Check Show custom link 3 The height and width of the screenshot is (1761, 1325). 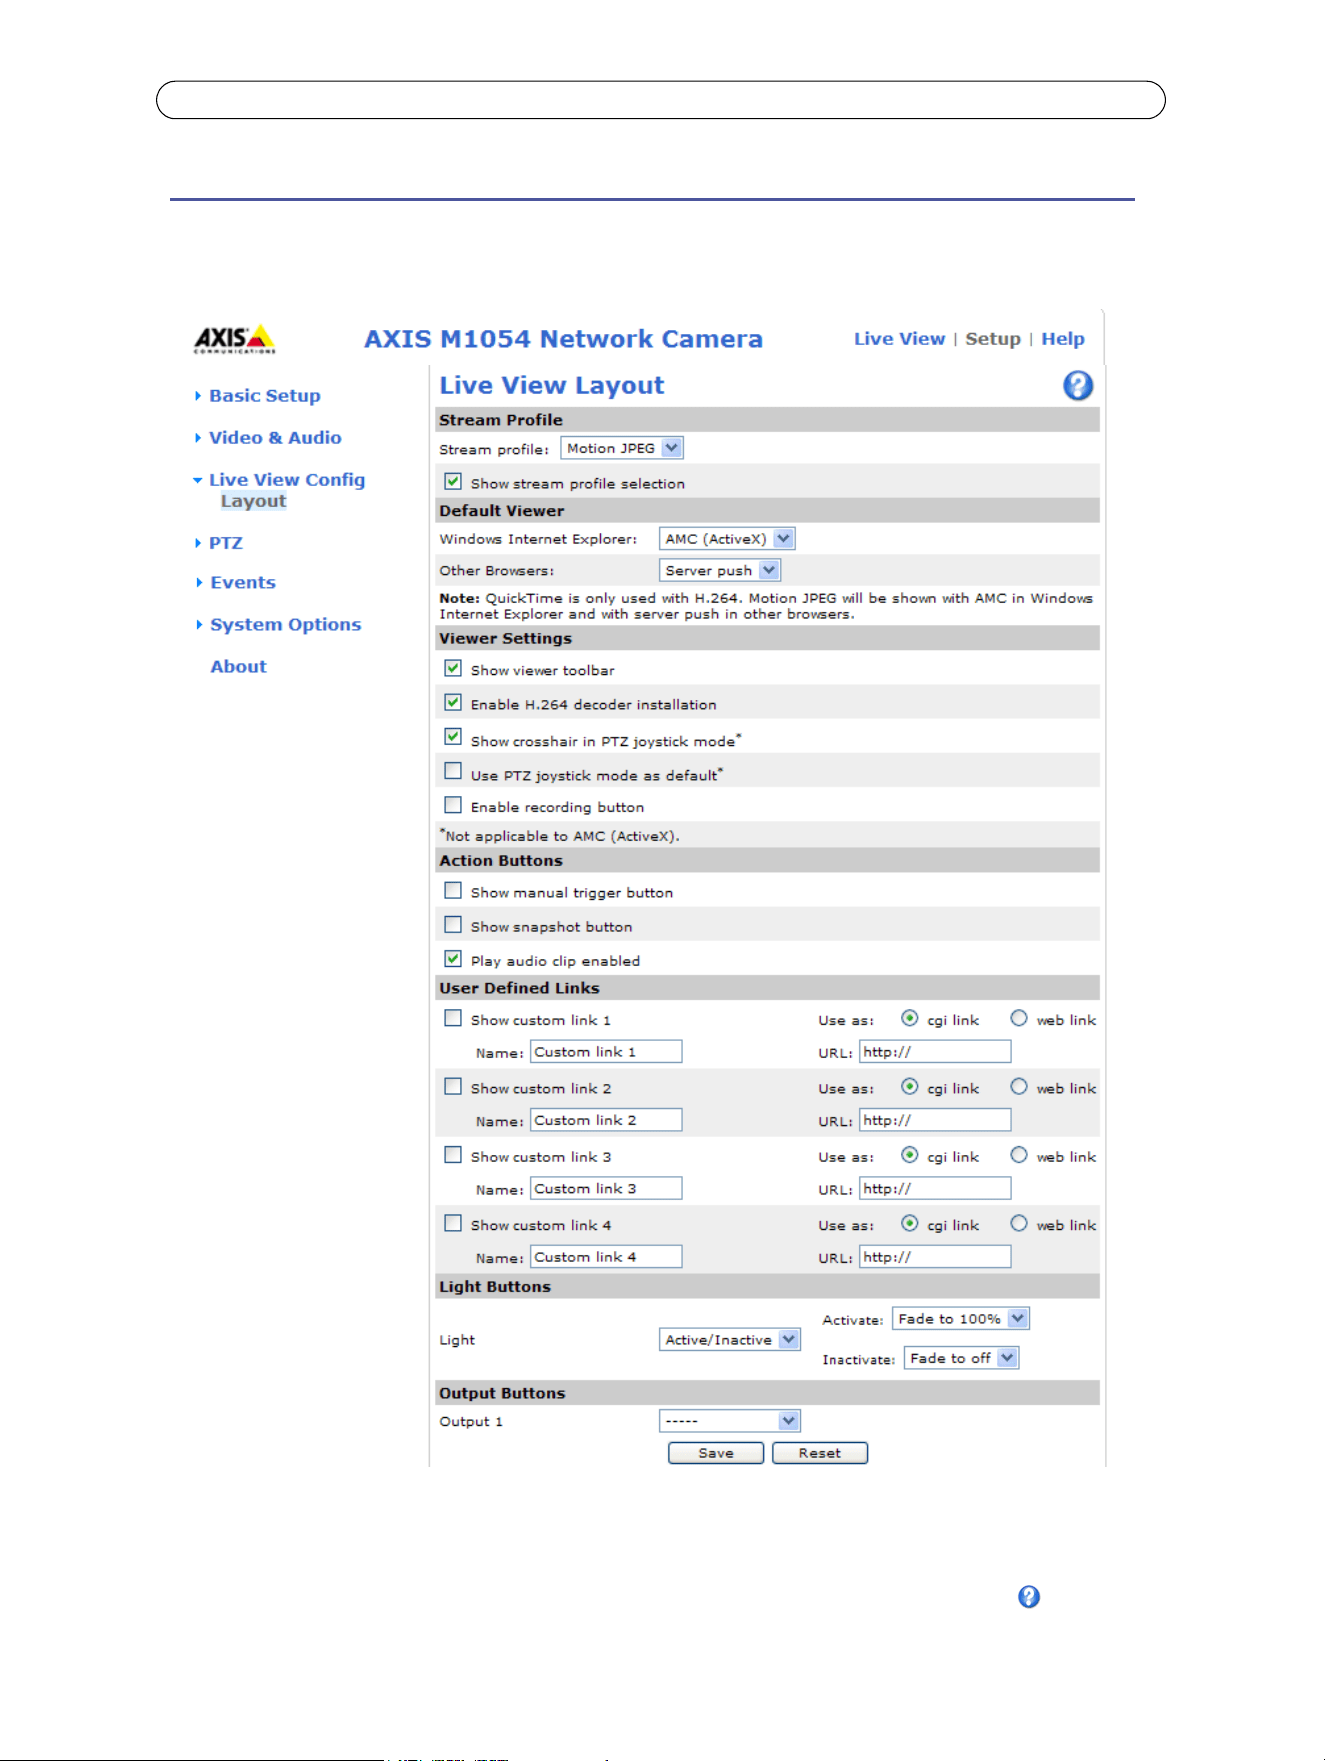pyautogui.click(x=453, y=1155)
